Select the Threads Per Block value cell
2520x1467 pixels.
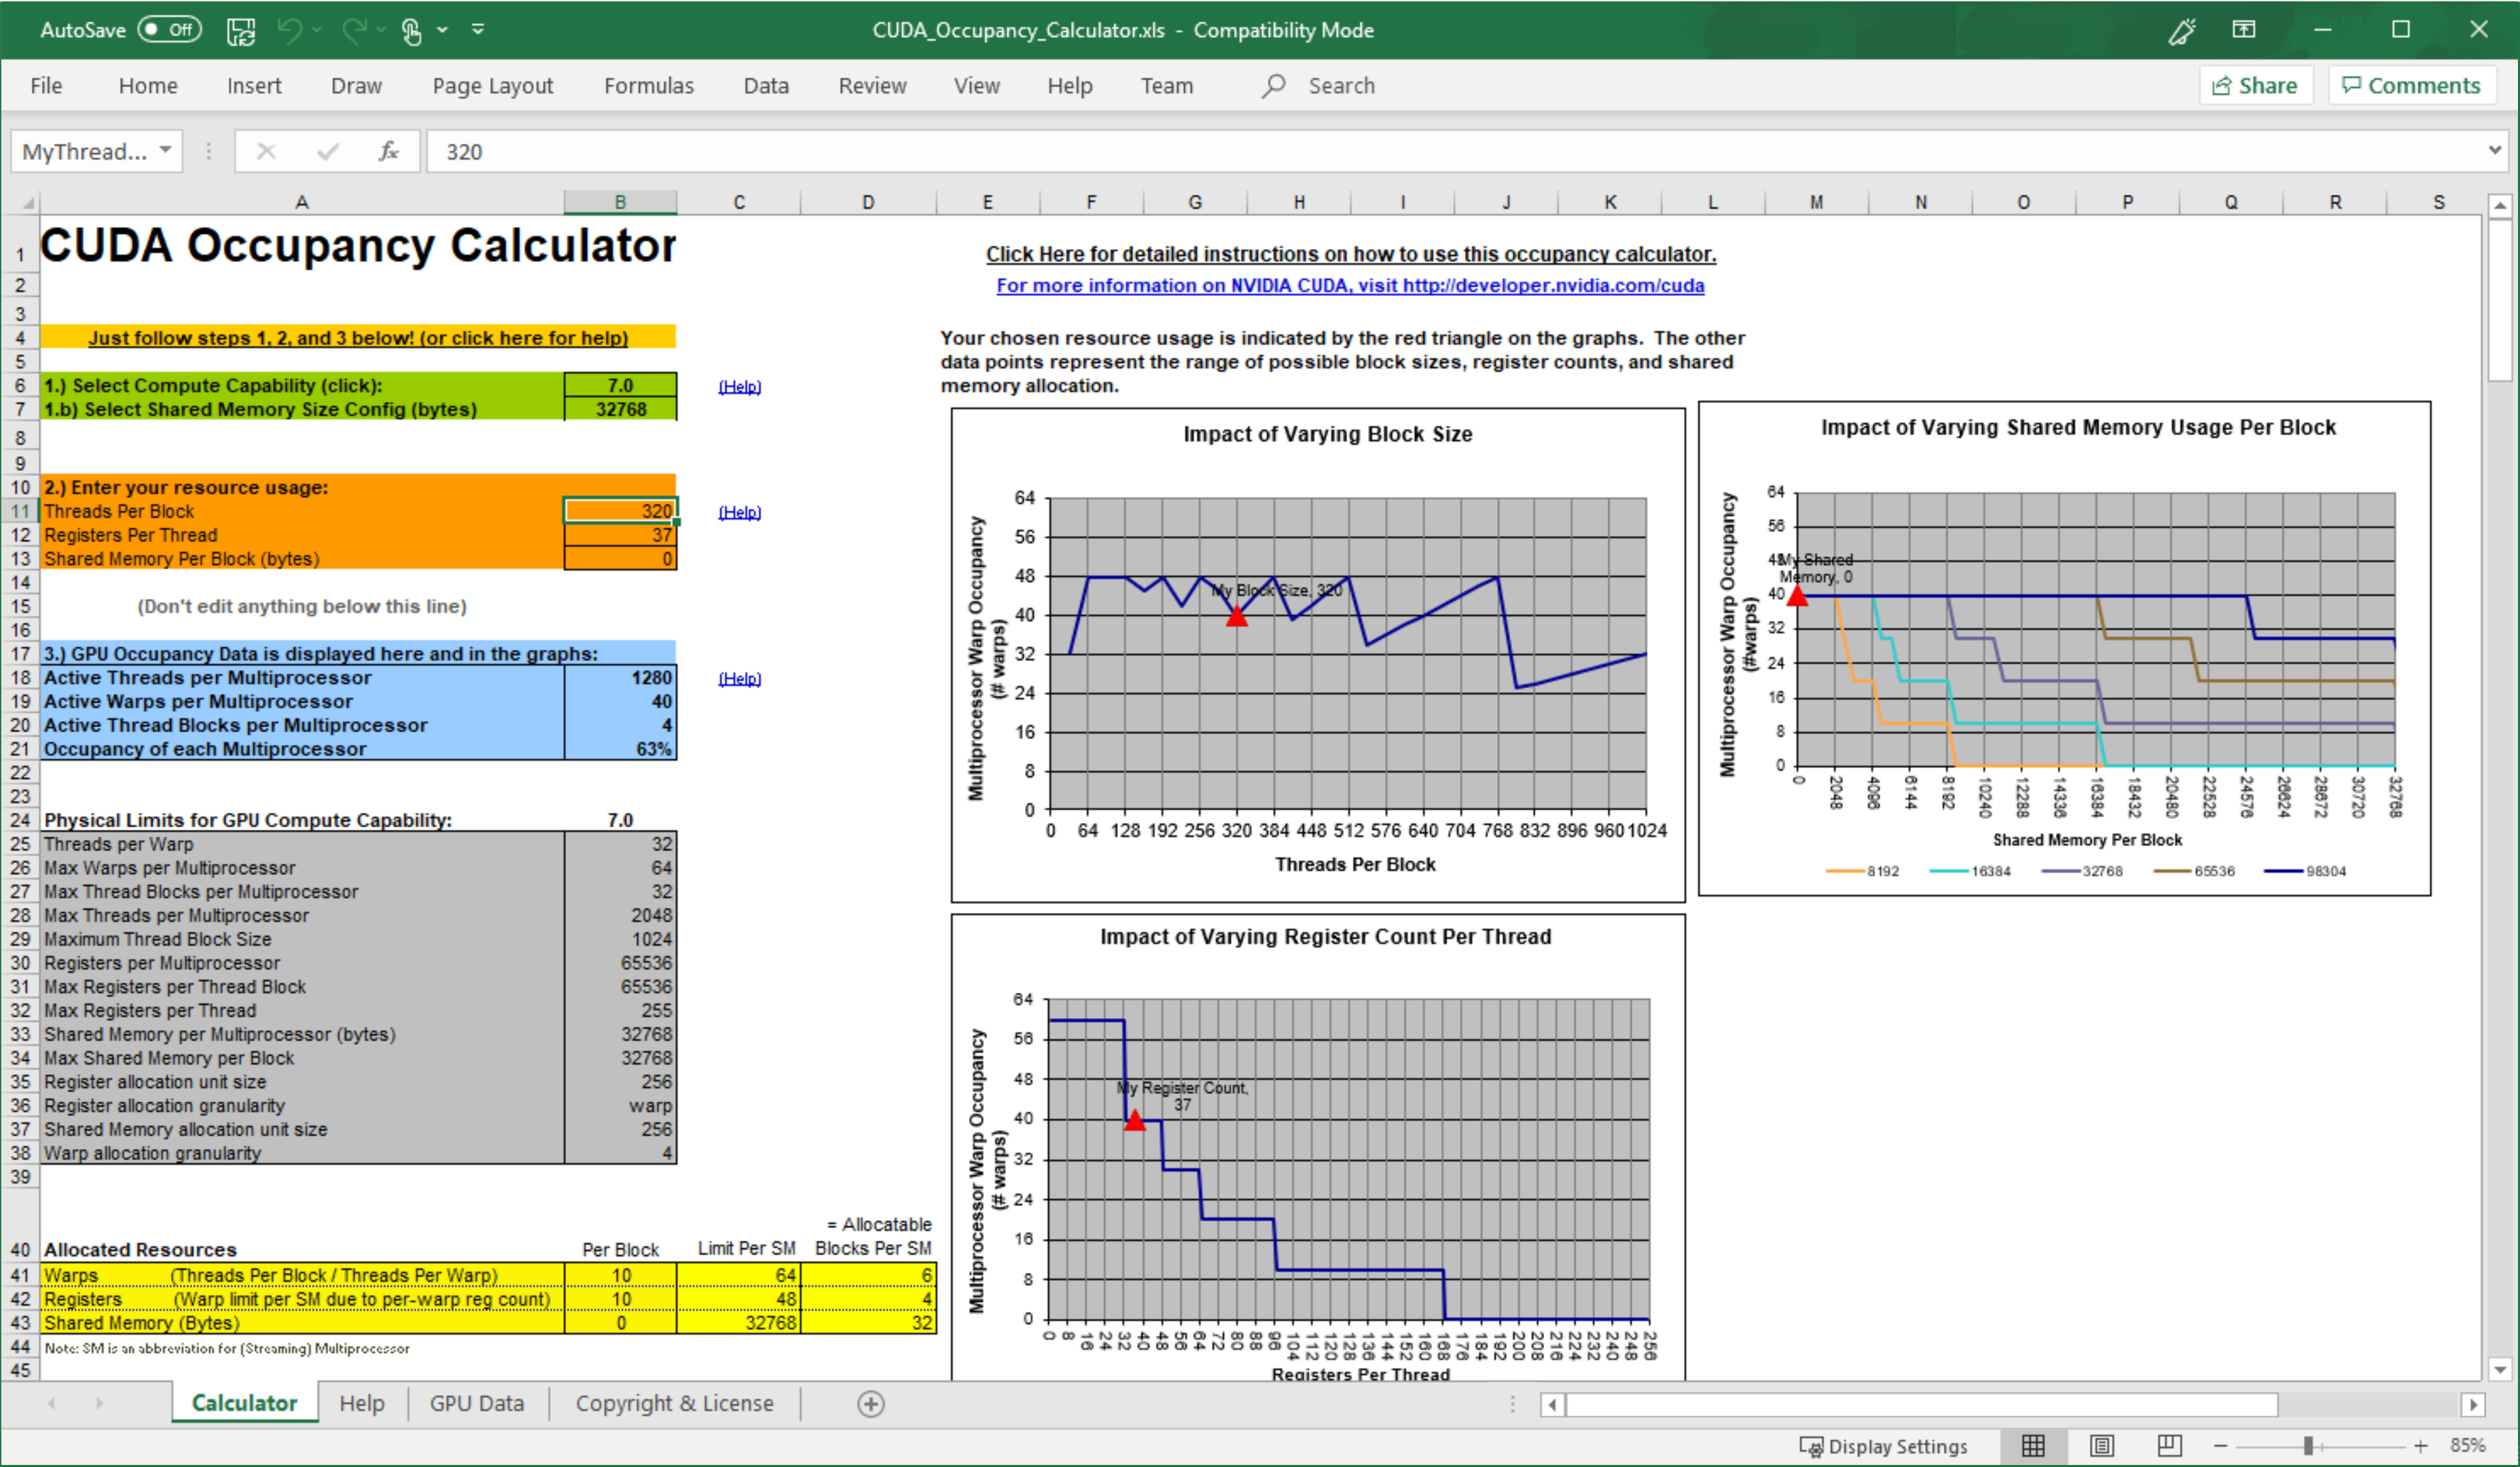620,511
